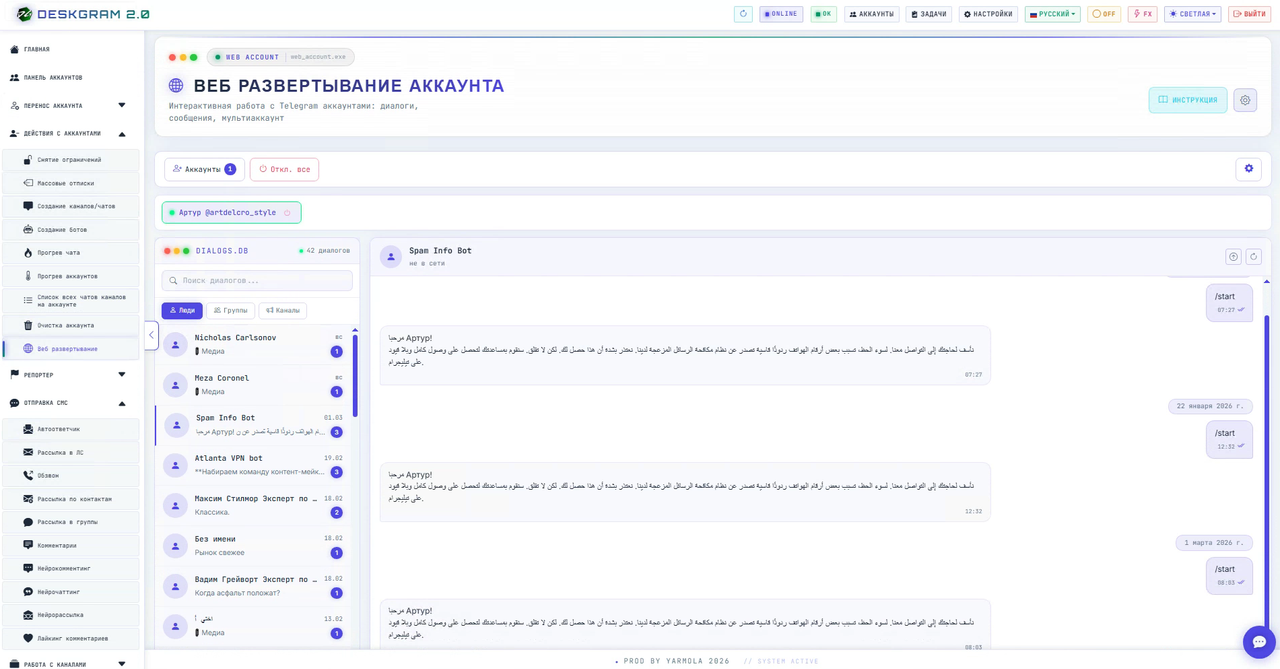Open Настройки from top bar
1280x669 pixels.
pyautogui.click(x=988, y=14)
